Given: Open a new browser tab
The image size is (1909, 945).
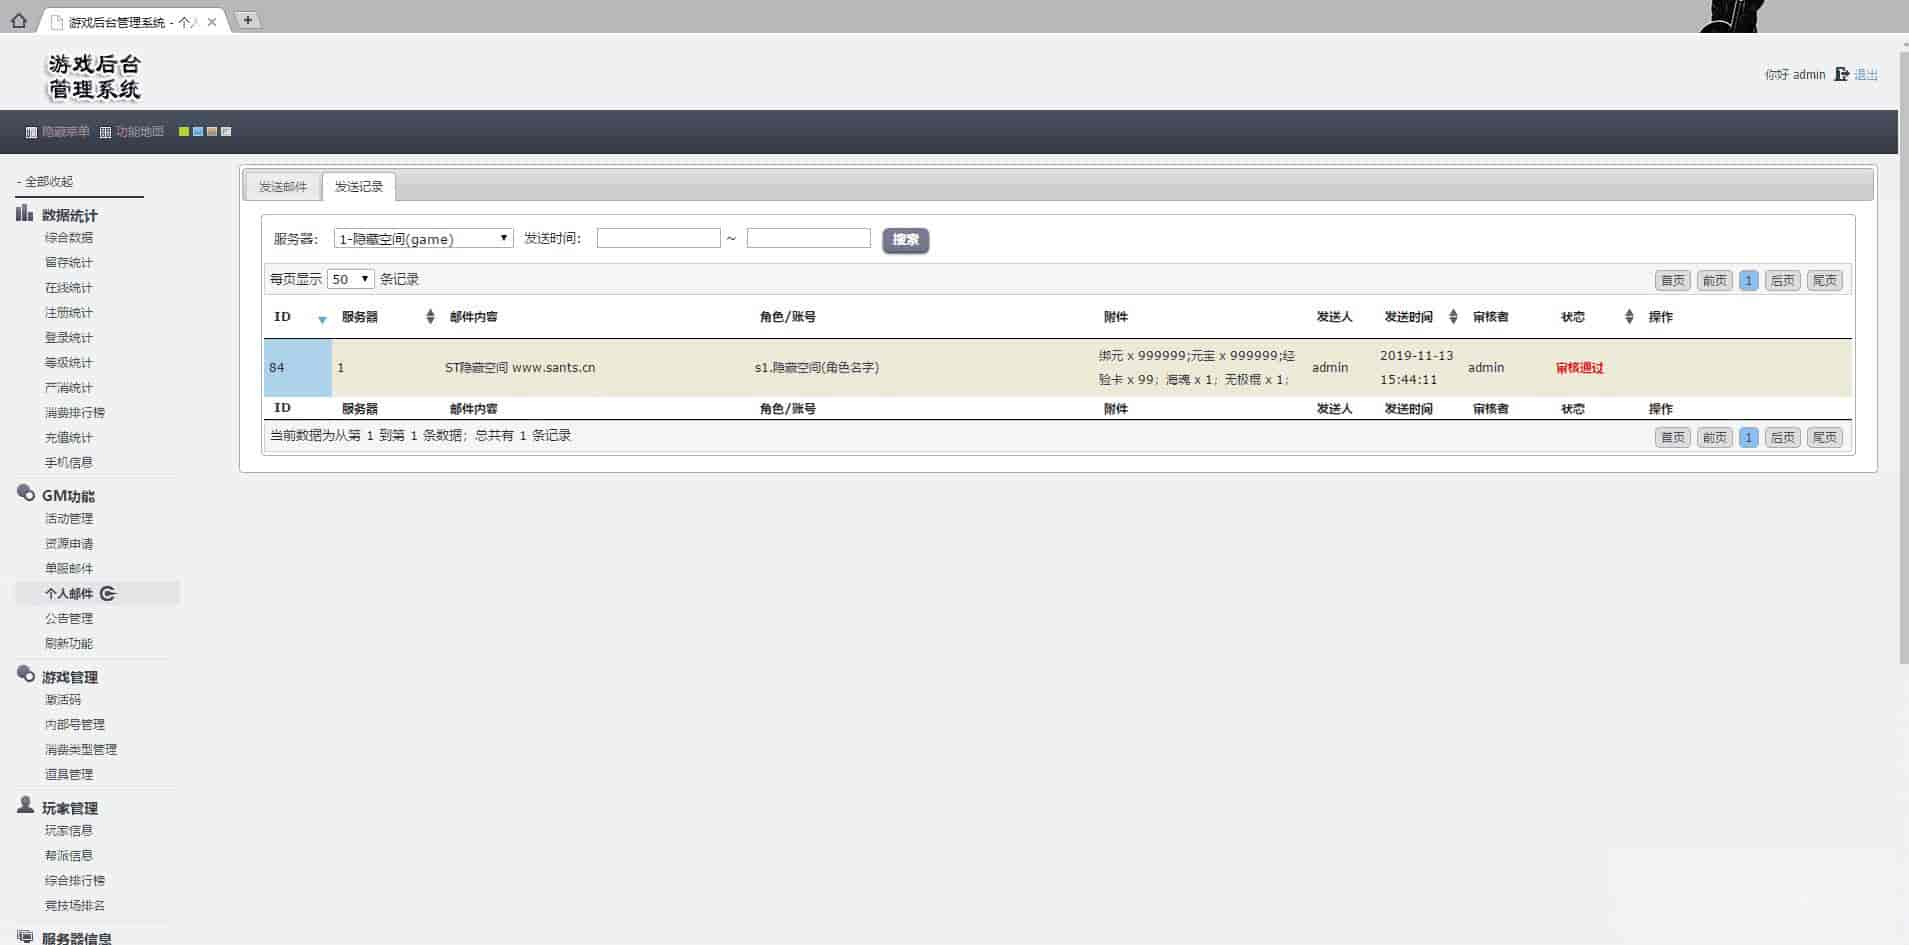Looking at the screenshot, I should pyautogui.click(x=248, y=20).
